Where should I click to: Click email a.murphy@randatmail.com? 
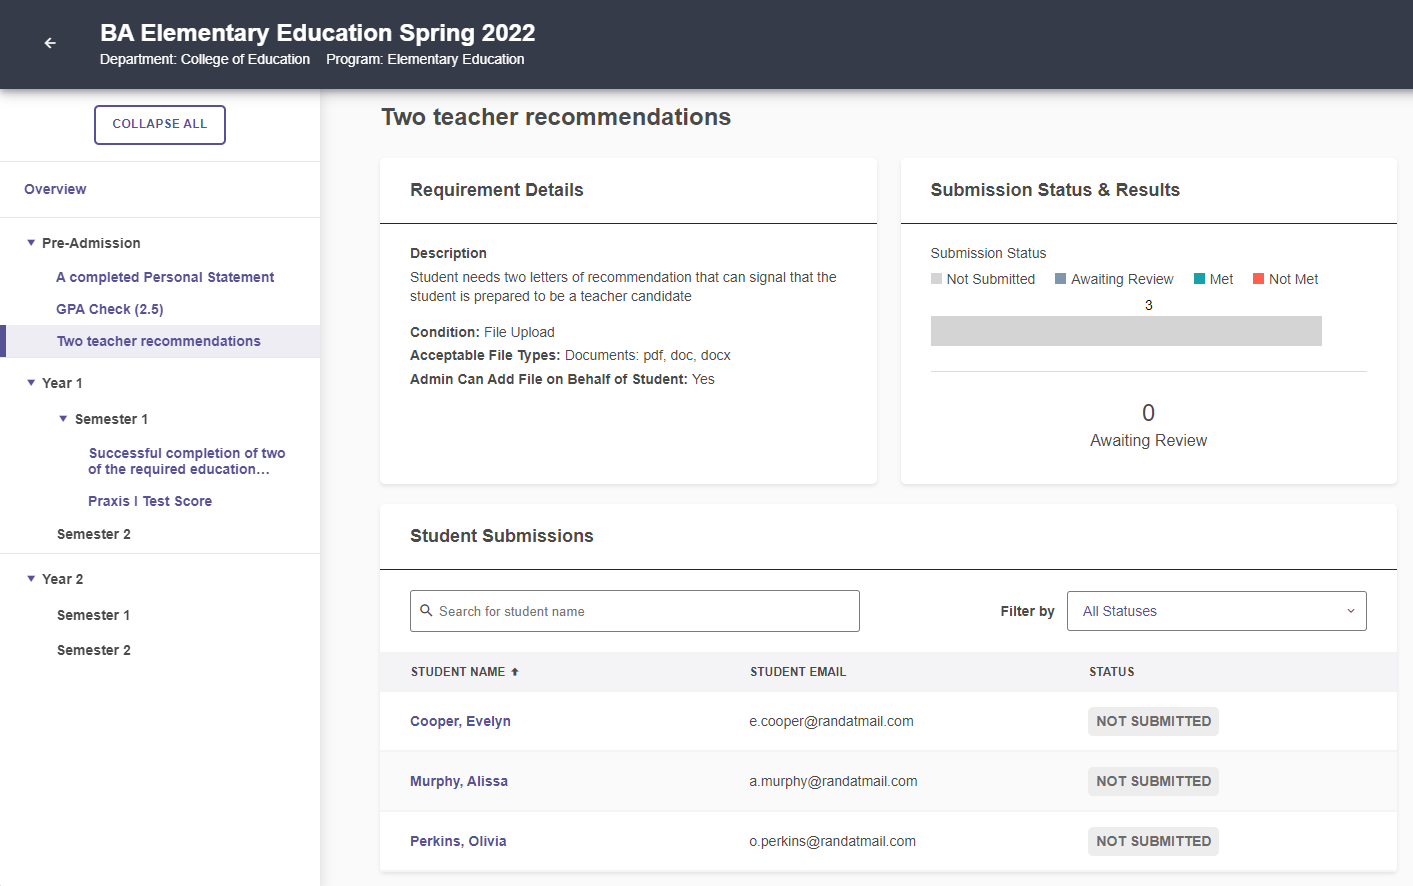[x=833, y=781]
